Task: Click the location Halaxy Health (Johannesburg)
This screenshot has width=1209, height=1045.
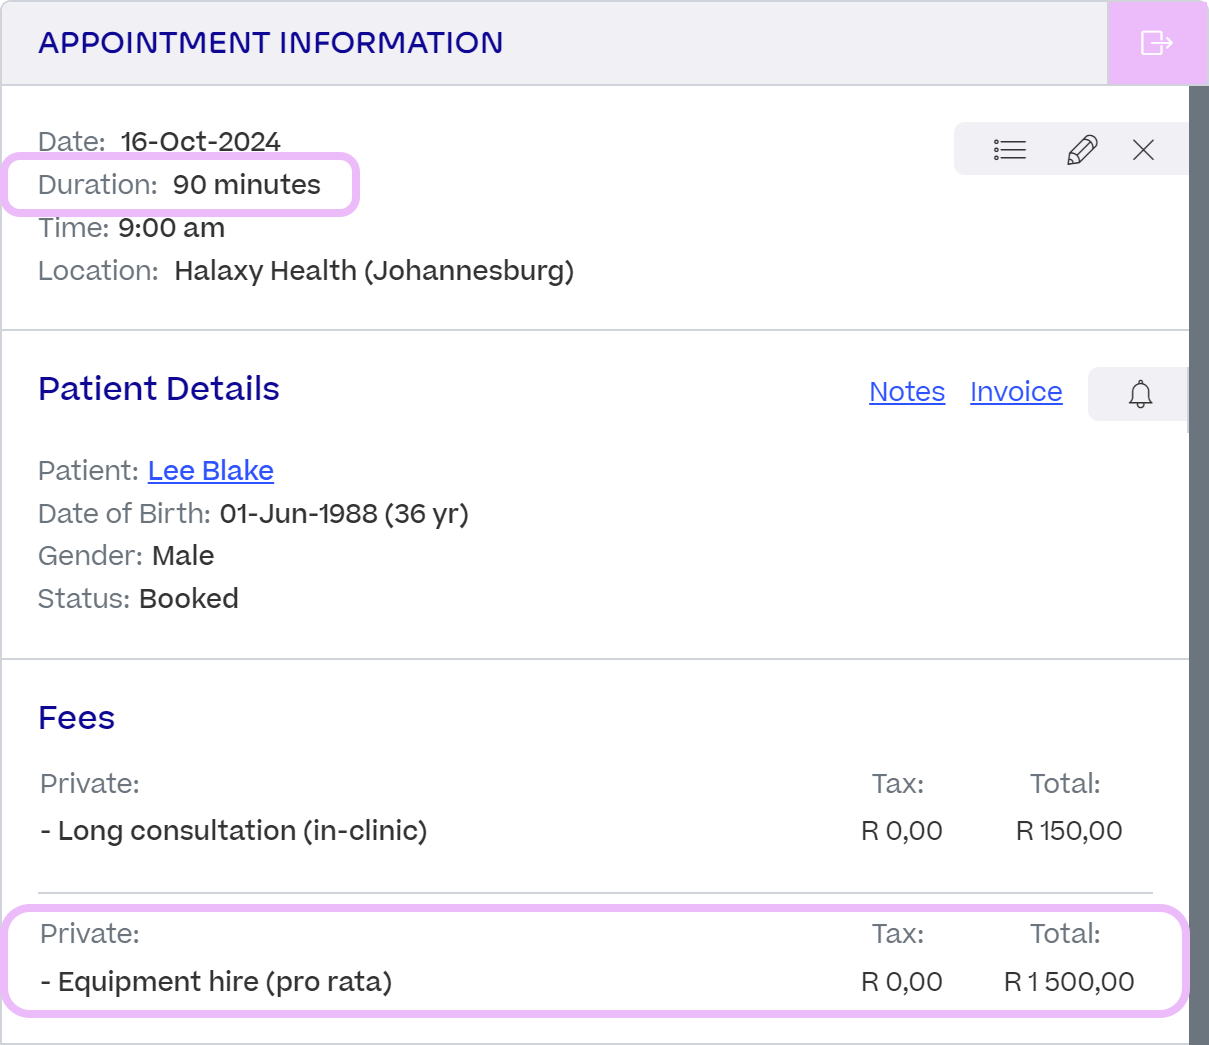Action: tap(374, 271)
